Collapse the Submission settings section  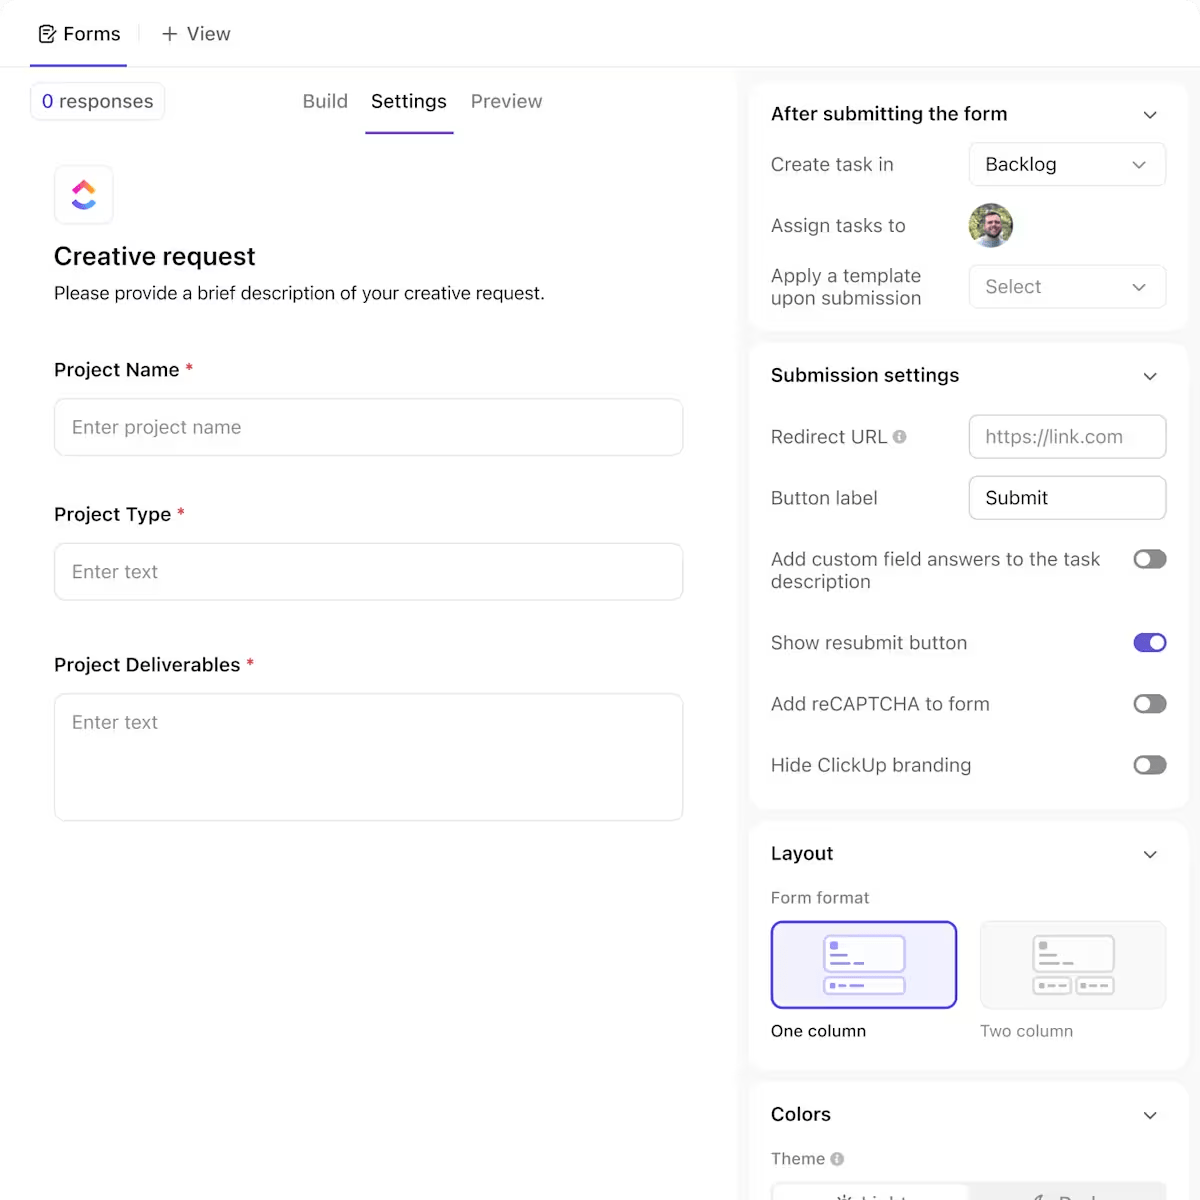point(1149,376)
